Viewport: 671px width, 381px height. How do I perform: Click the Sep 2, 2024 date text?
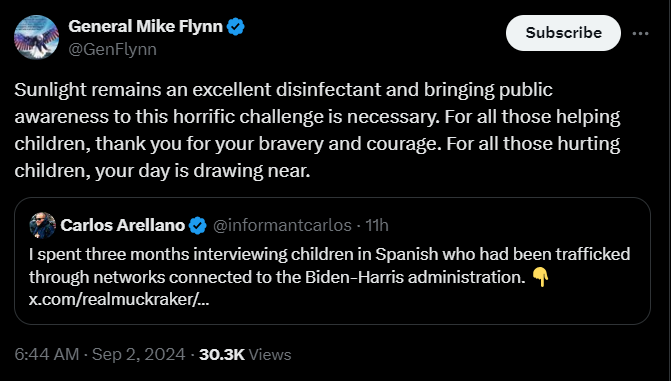pos(139,354)
